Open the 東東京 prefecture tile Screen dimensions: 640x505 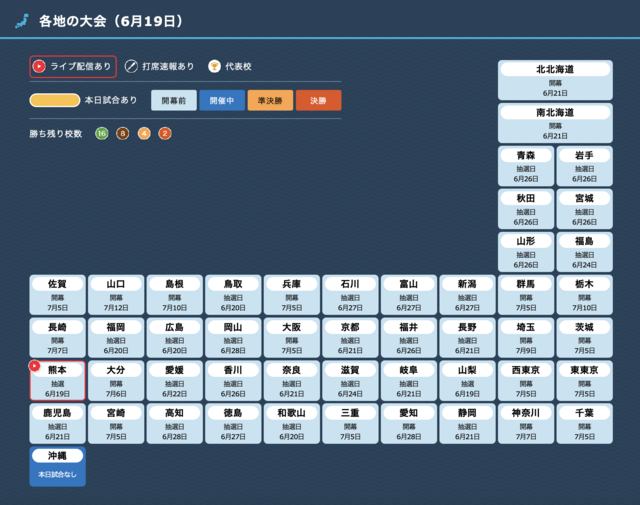coord(584,380)
